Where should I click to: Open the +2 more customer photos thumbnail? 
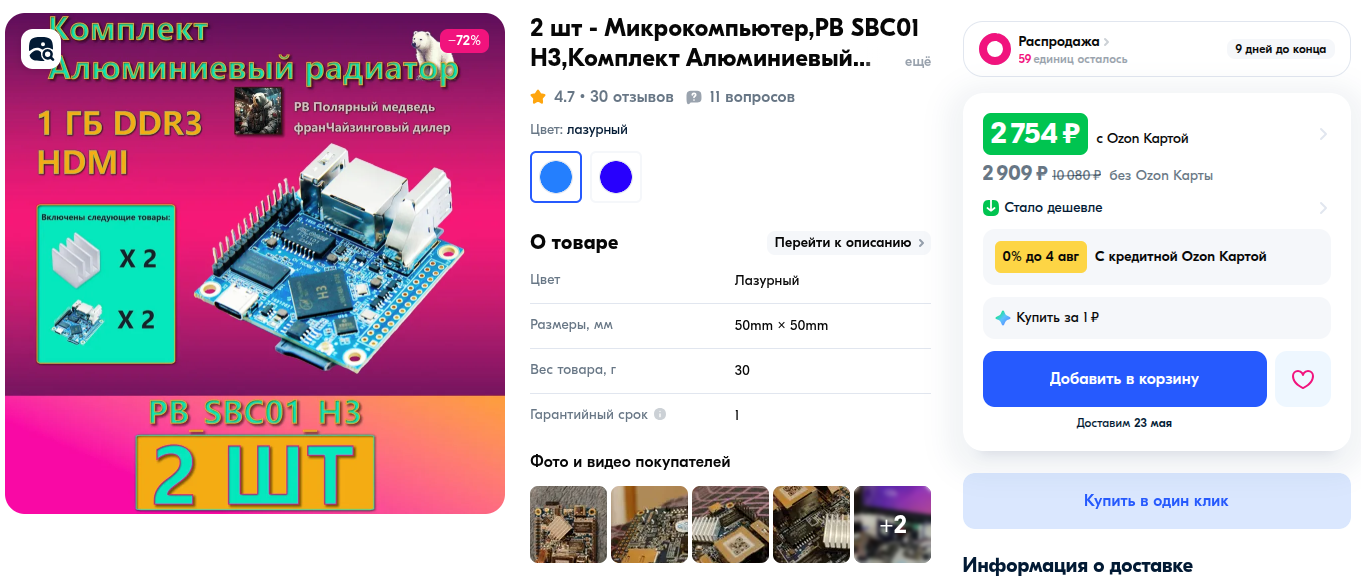tap(892, 524)
